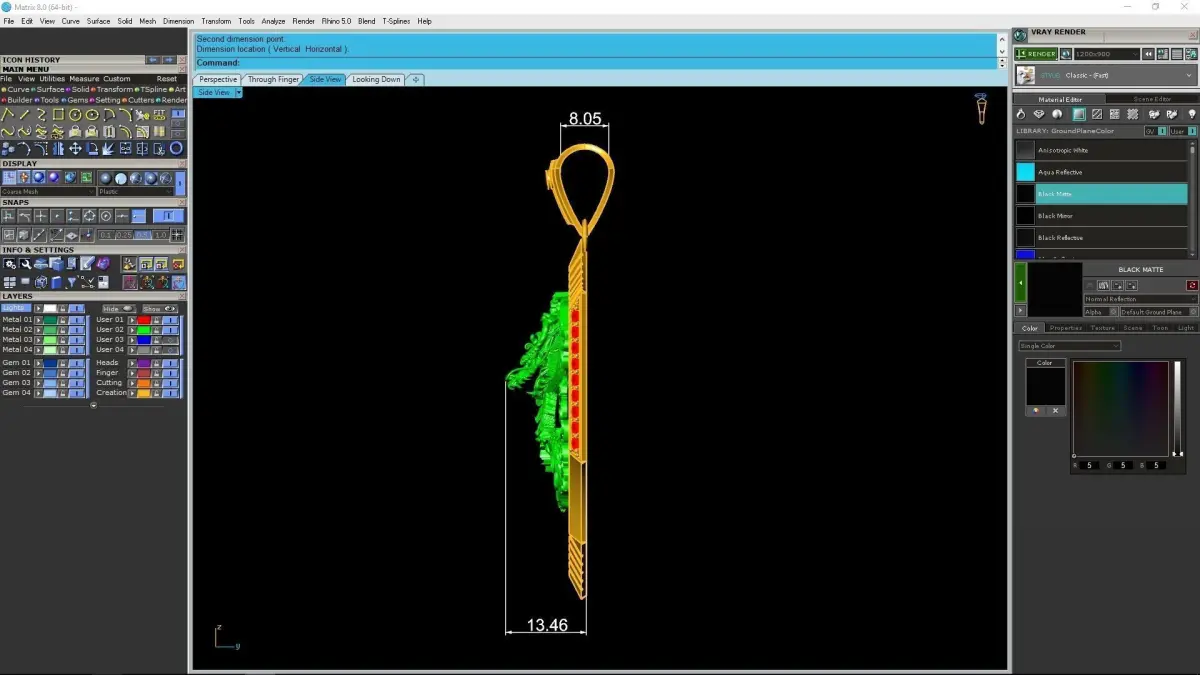Open the Side View viewport dropdown arrow
Screen dimensions: 1200x675
[238, 92]
